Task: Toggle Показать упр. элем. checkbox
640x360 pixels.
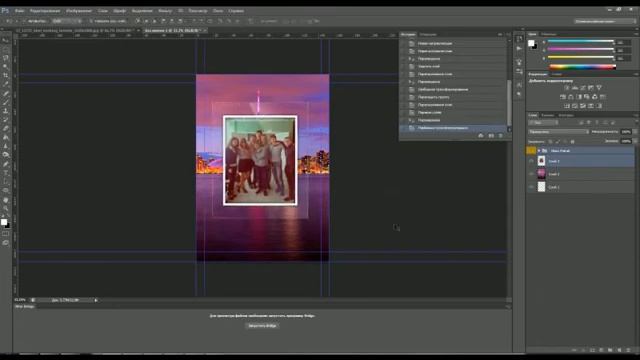Action: tap(91, 21)
